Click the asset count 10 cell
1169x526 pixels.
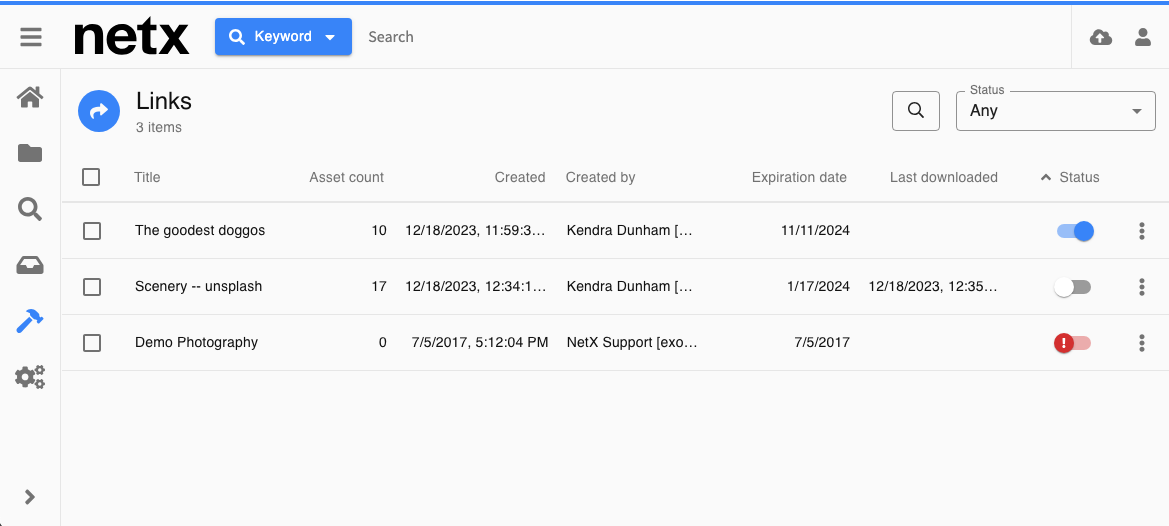(x=379, y=230)
